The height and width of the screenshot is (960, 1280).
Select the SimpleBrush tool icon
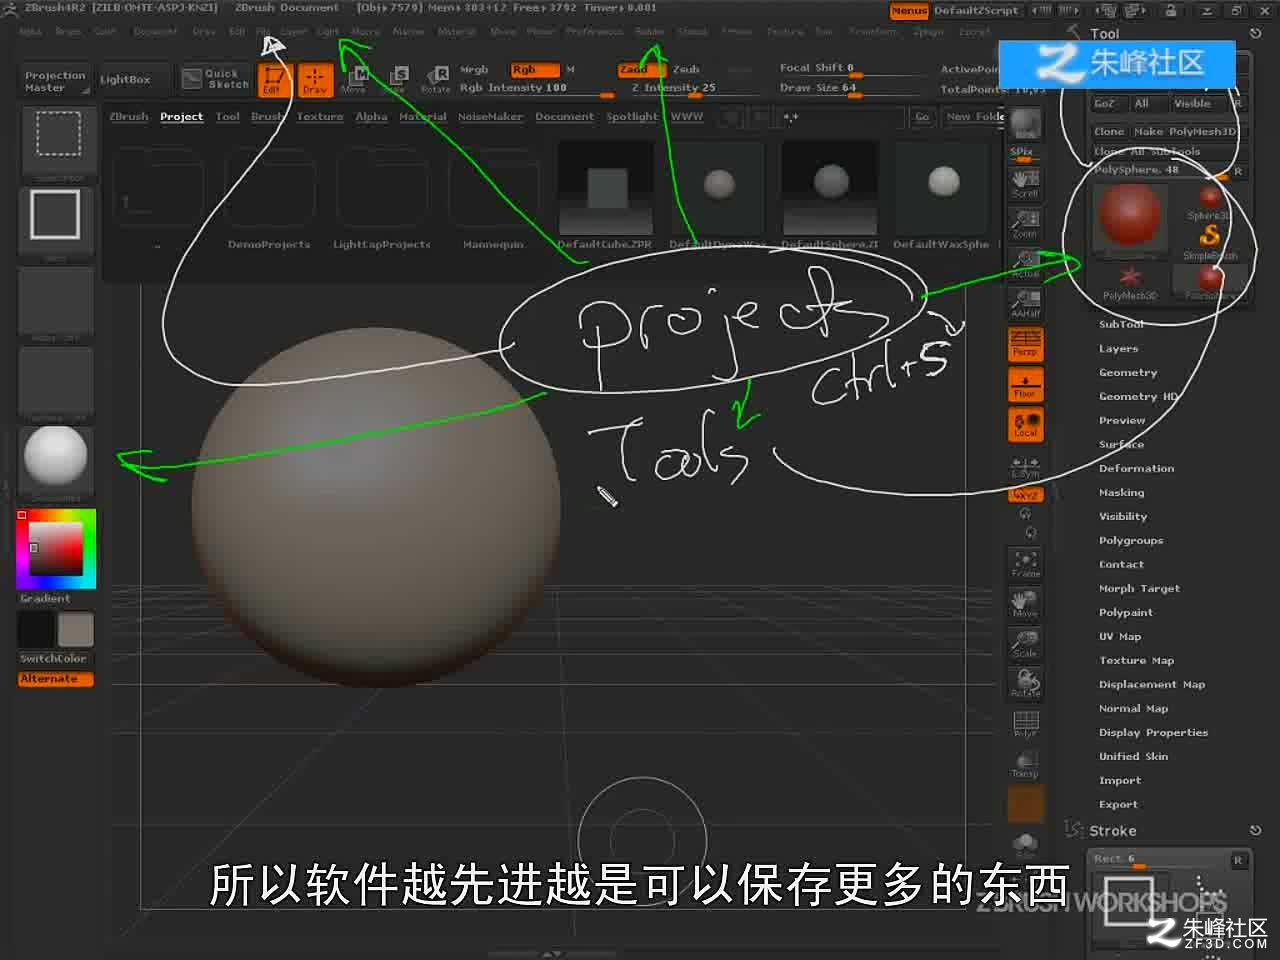point(1210,240)
